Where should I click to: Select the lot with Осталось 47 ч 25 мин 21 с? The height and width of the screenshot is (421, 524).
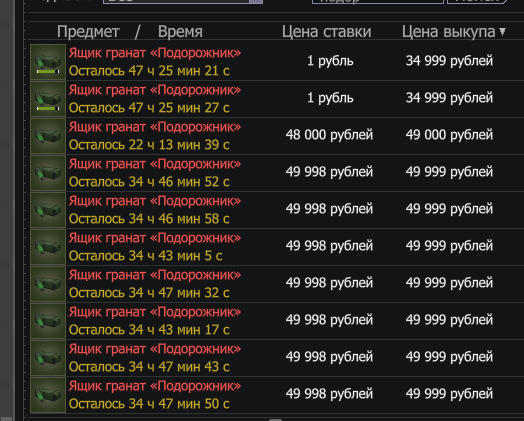point(276,62)
